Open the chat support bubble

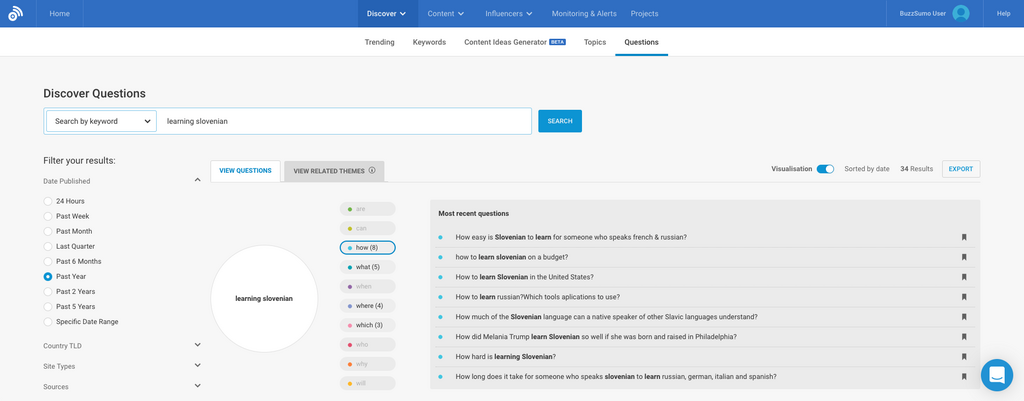coord(996,375)
